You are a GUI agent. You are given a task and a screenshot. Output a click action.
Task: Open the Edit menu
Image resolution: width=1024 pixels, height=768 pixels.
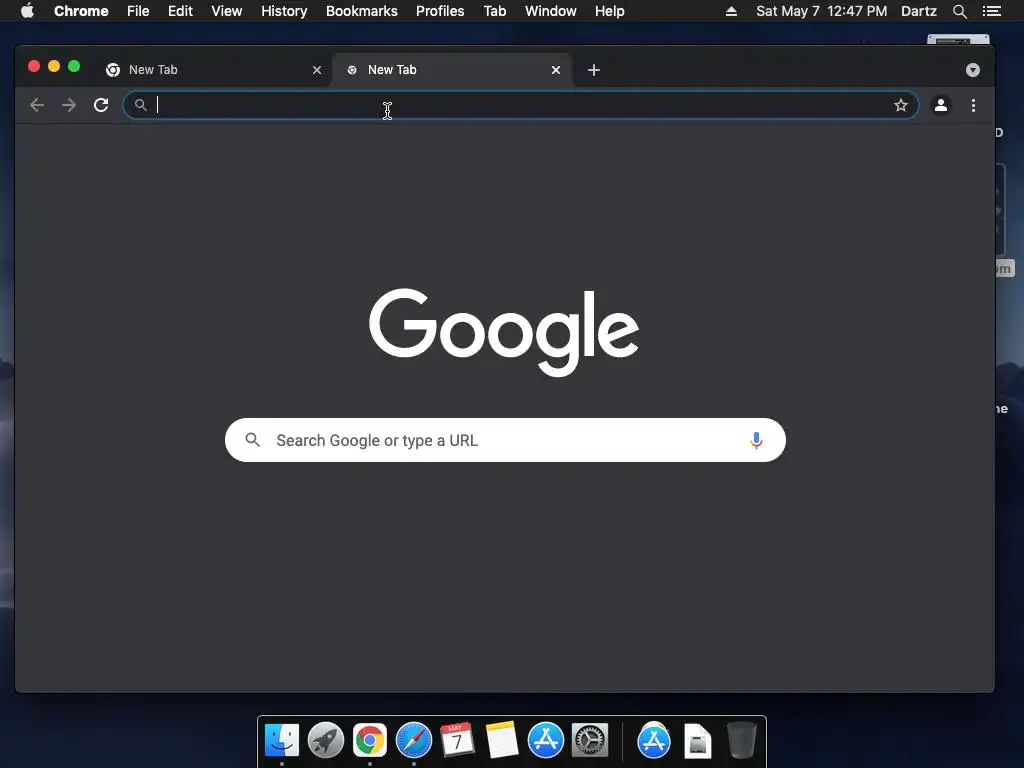click(x=180, y=11)
